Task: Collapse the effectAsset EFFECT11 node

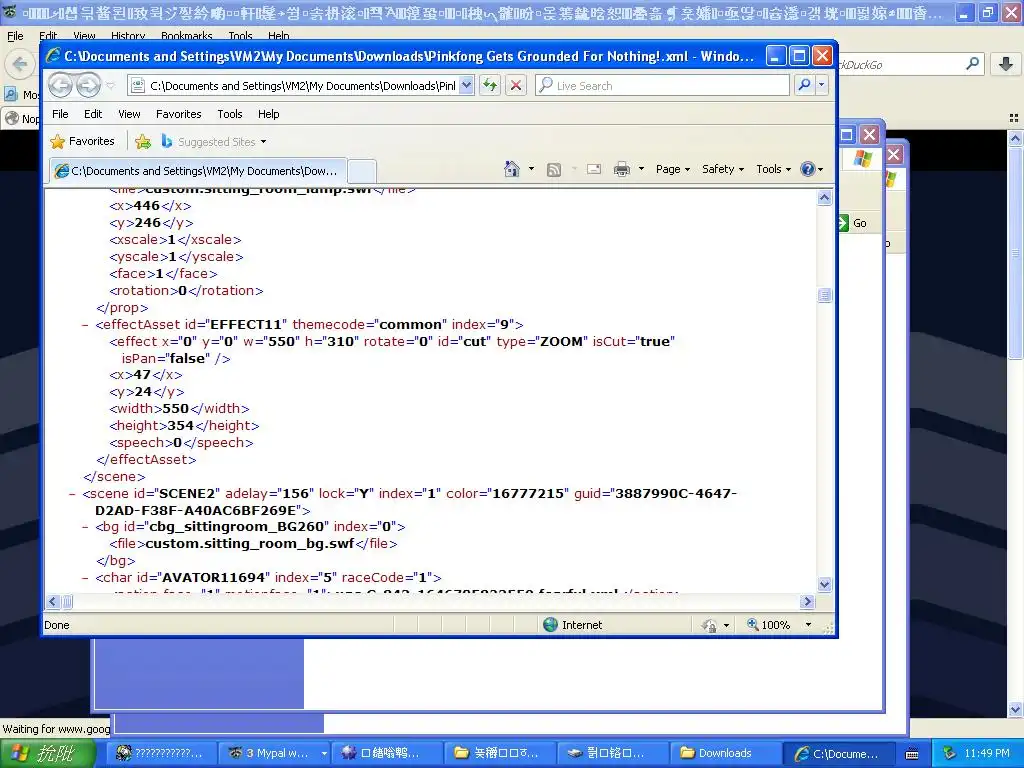Action: pos(85,325)
